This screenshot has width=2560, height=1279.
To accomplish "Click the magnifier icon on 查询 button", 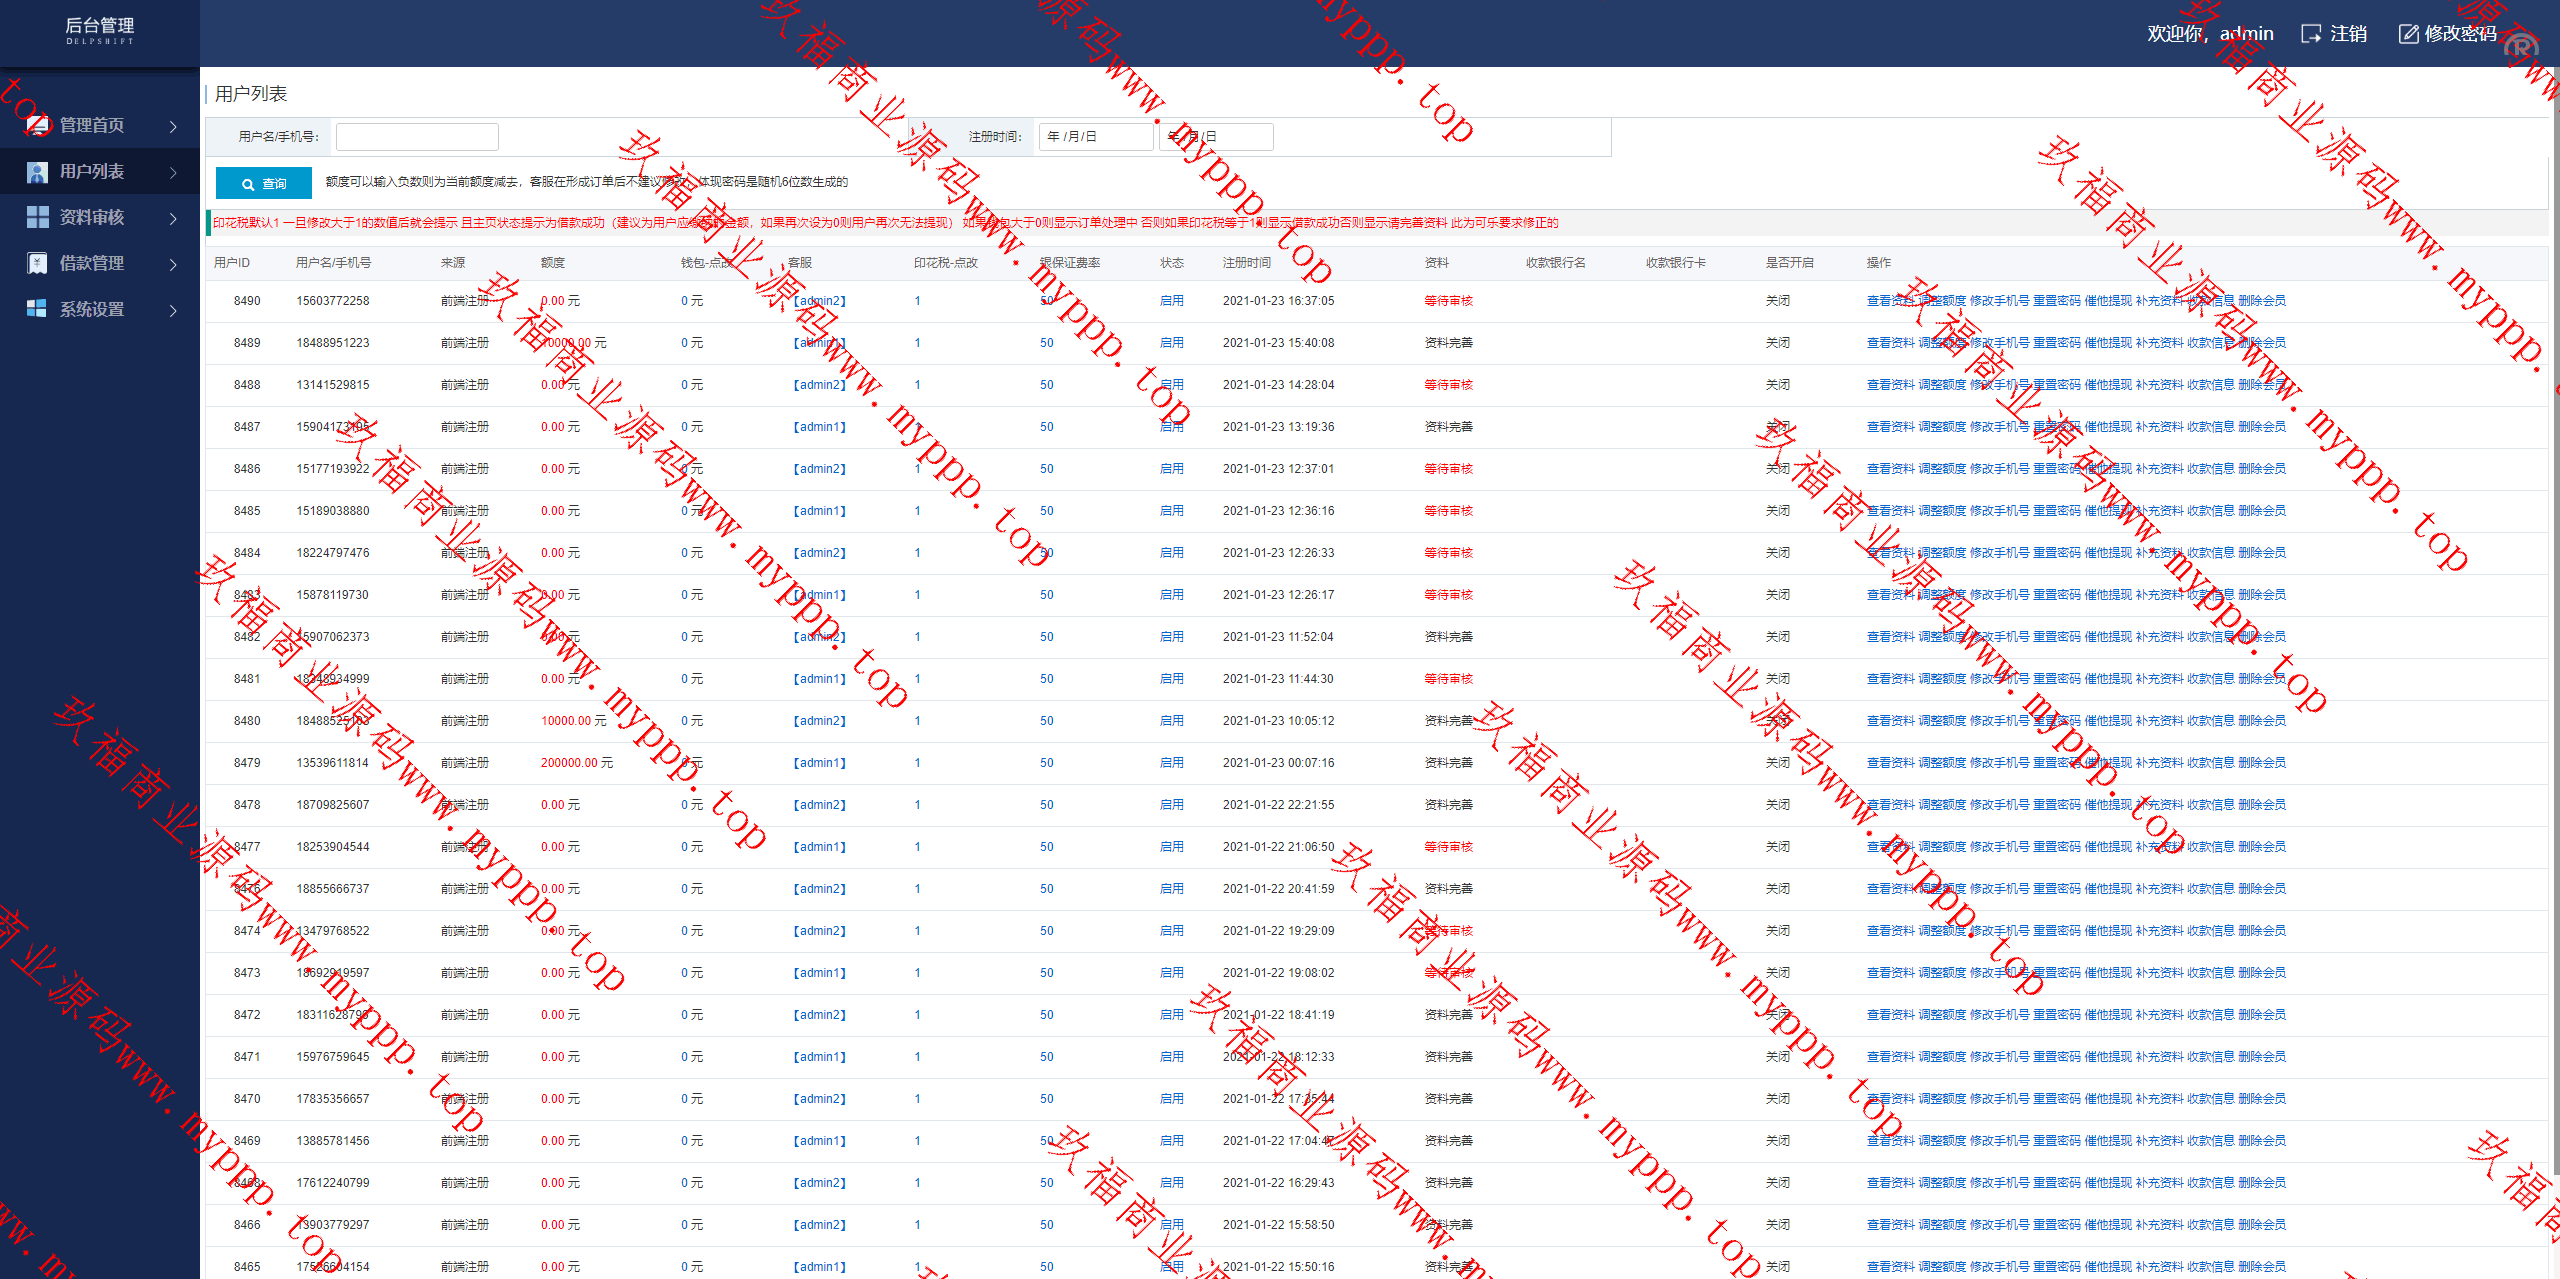I will click(248, 184).
